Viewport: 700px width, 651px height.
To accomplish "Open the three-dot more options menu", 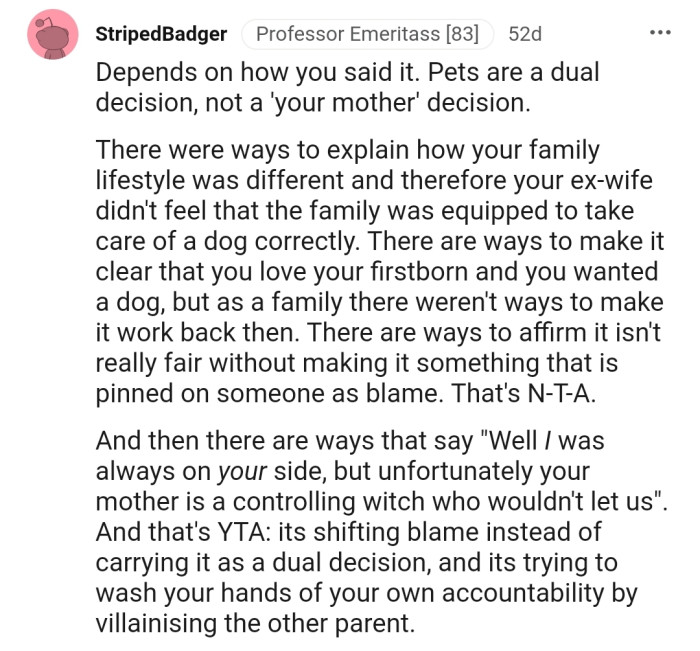I will coord(660,32).
